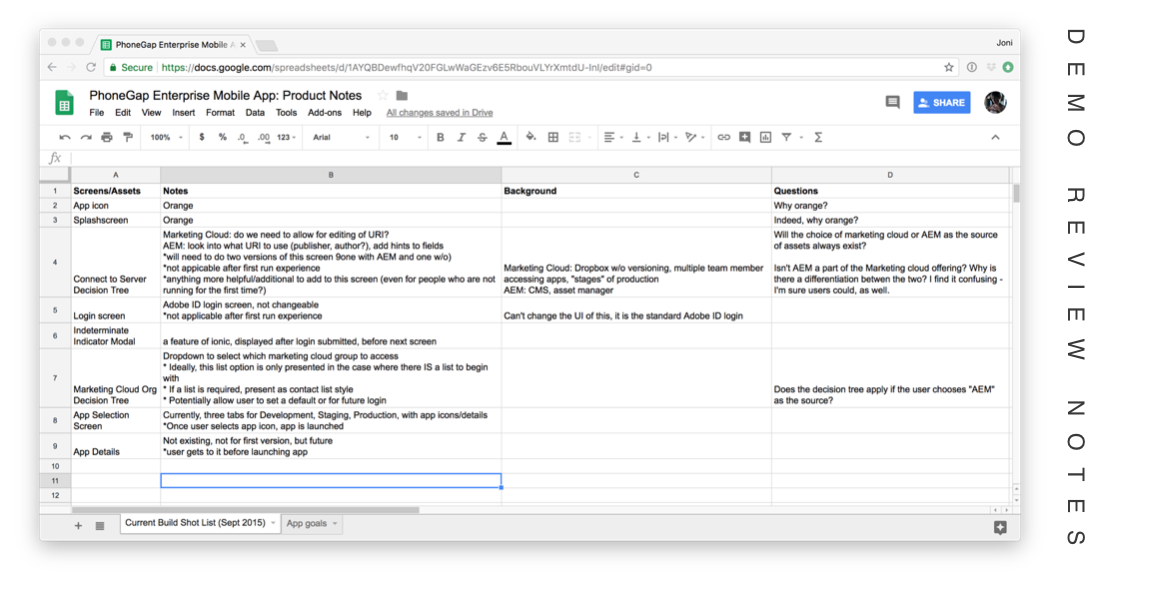Open text color picker
The width and height of the screenshot is (1150, 612).
tap(504, 137)
